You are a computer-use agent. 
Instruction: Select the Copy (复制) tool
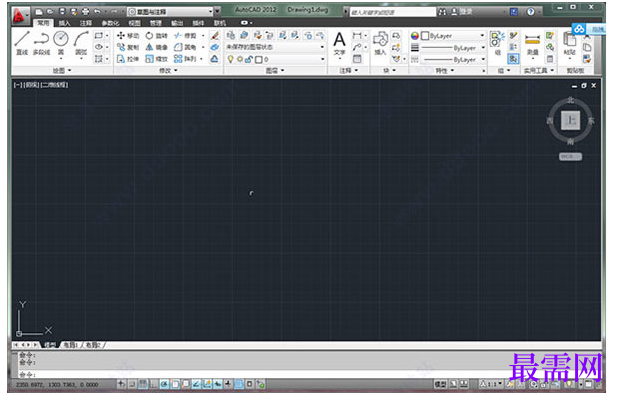tap(128, 47)
